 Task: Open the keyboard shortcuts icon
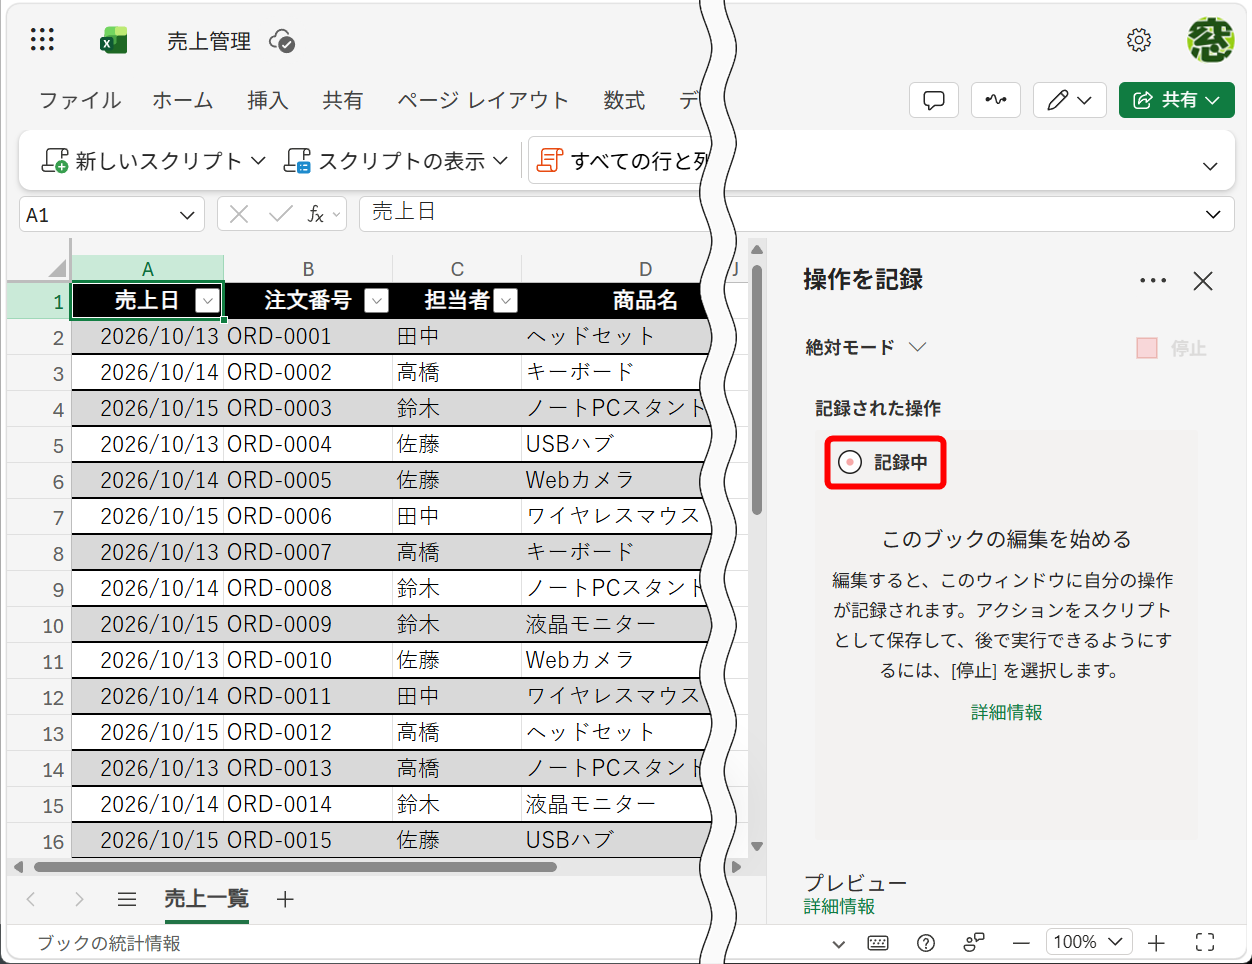pos(878,942)
